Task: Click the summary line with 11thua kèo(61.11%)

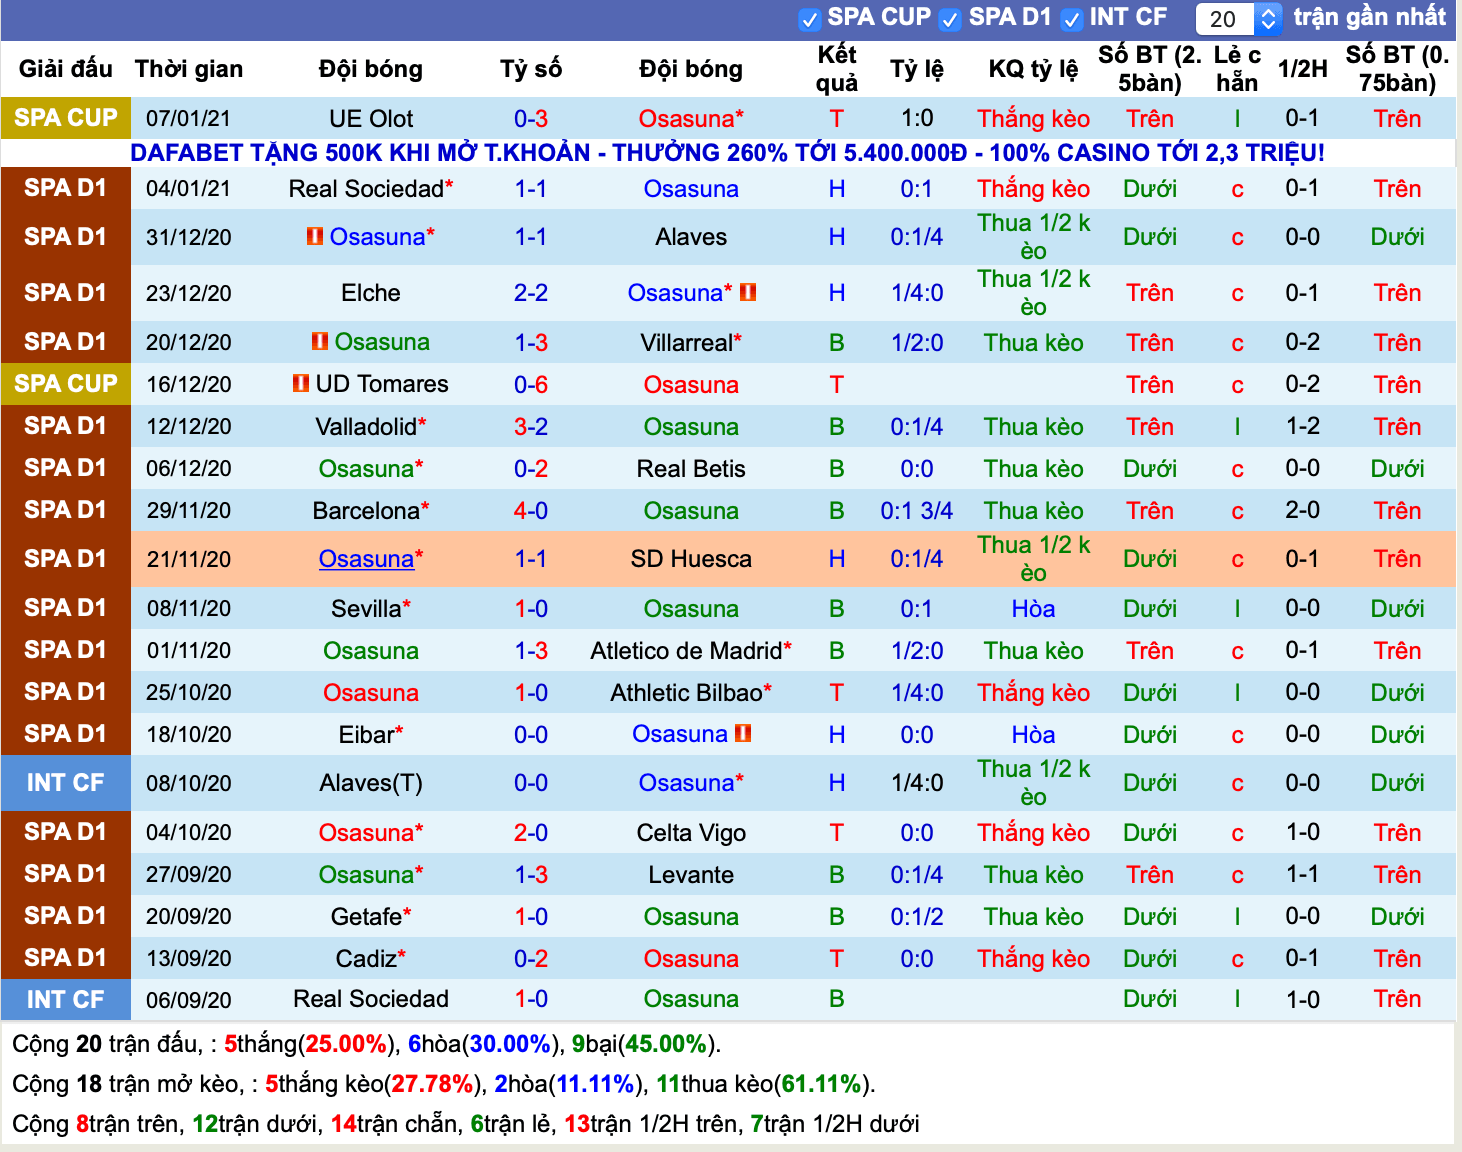Action: click(444, 1084)
